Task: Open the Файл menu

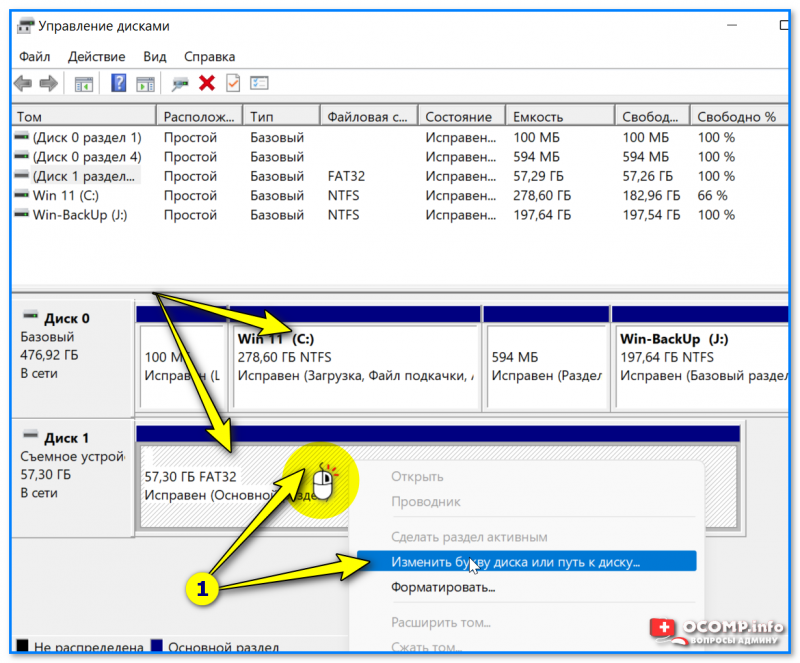Action: [x=35, y=56]
